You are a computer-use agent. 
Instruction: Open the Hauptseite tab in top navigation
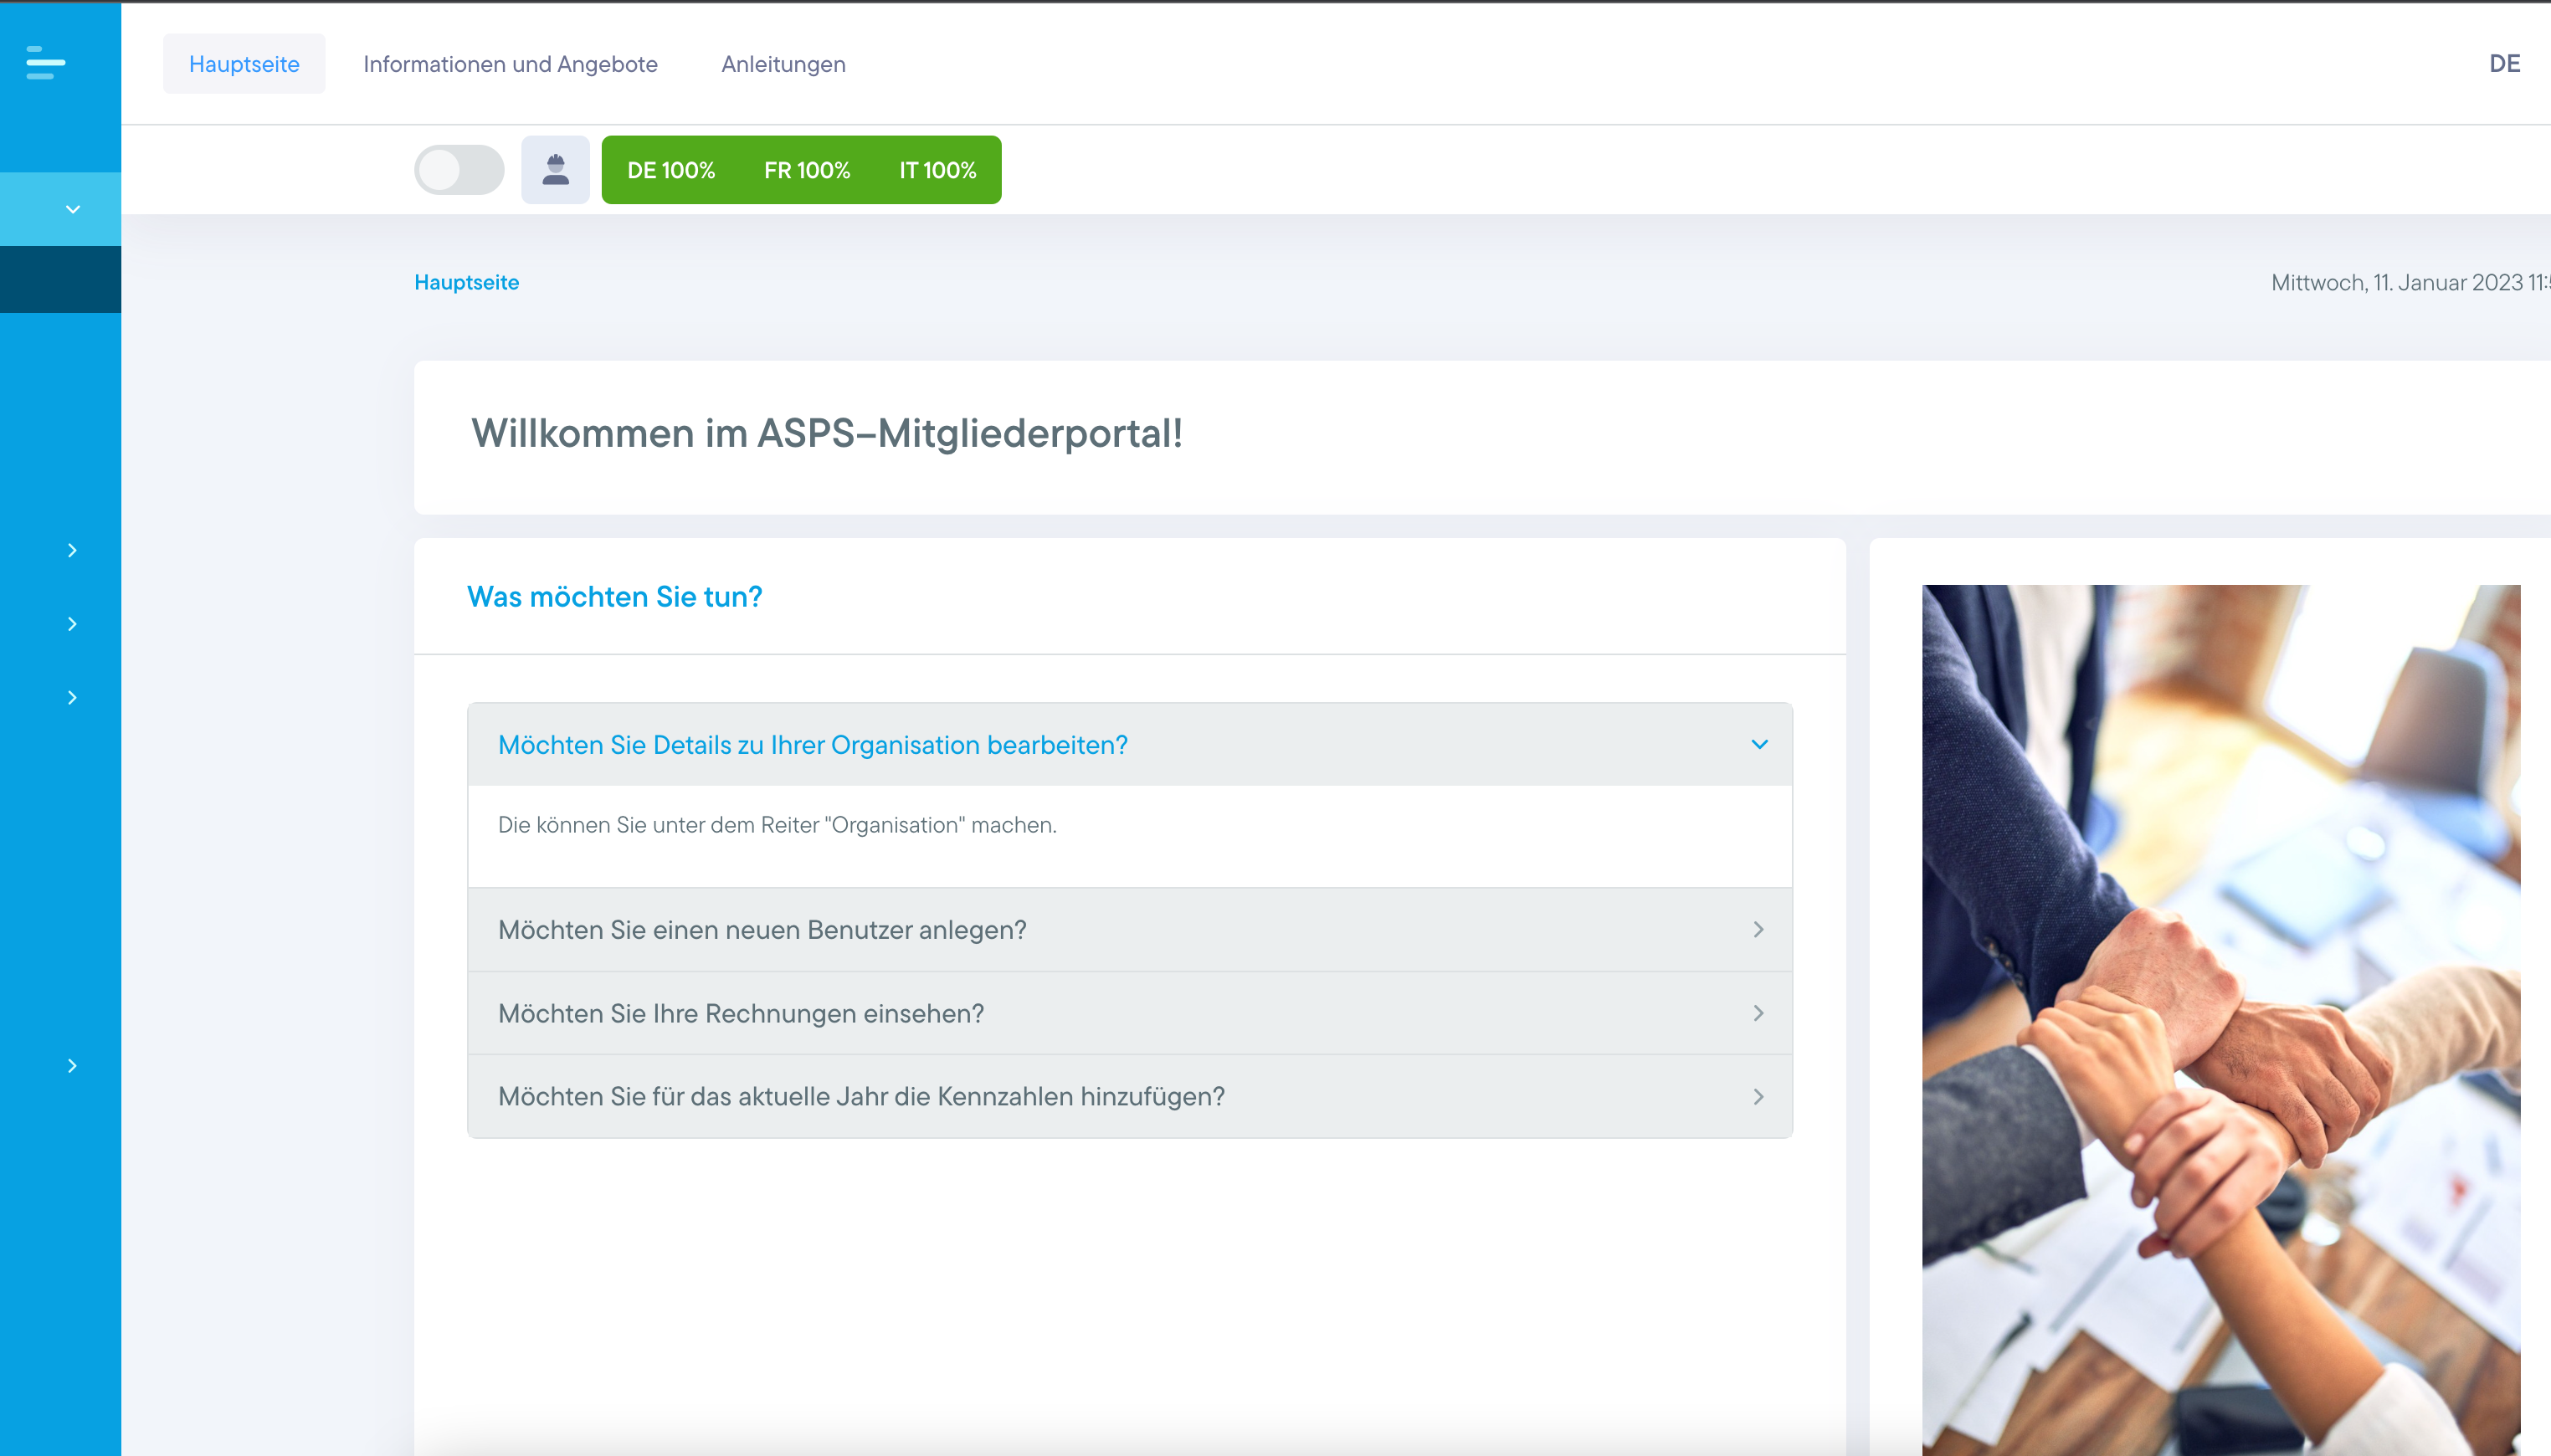coord(244,64)
